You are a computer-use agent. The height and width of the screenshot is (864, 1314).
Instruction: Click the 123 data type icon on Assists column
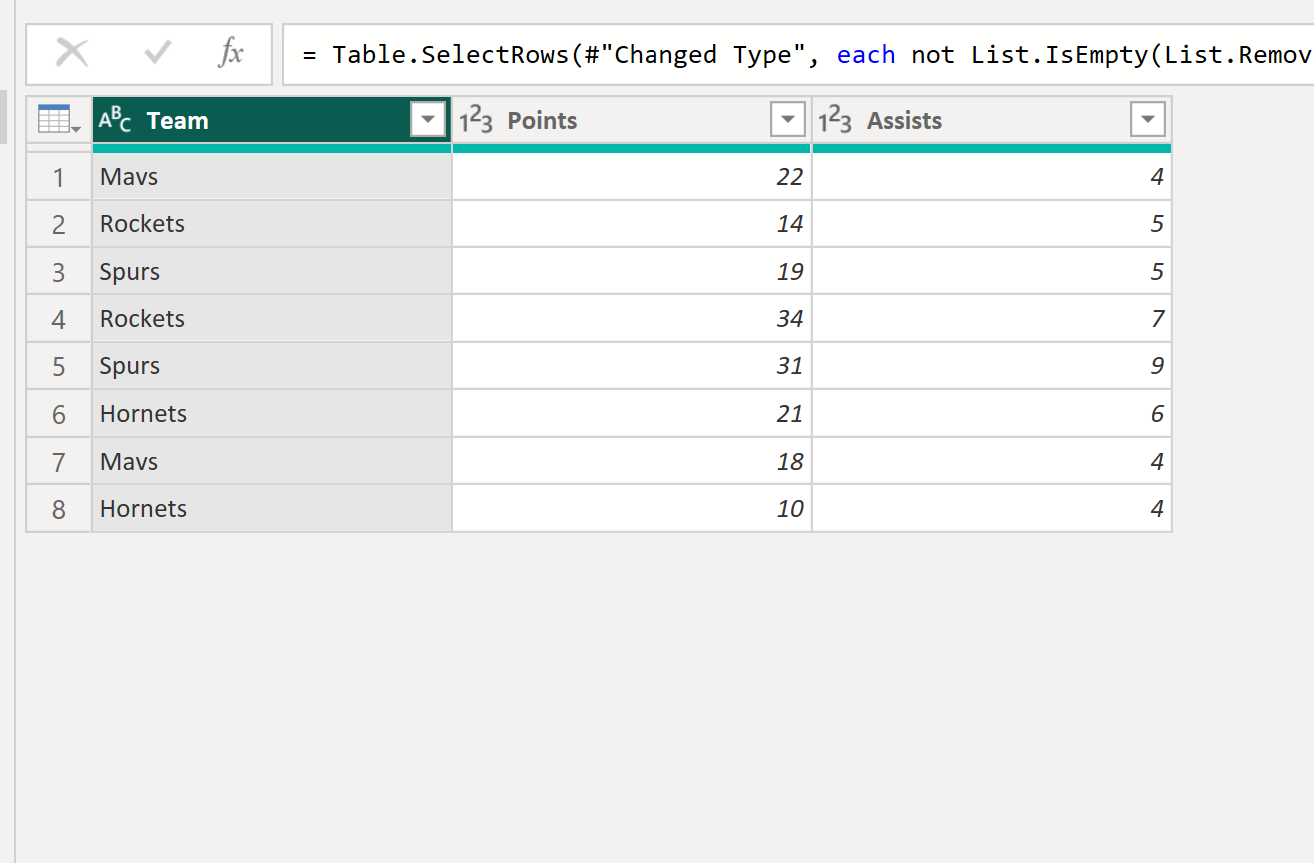[x=837, y=119]
